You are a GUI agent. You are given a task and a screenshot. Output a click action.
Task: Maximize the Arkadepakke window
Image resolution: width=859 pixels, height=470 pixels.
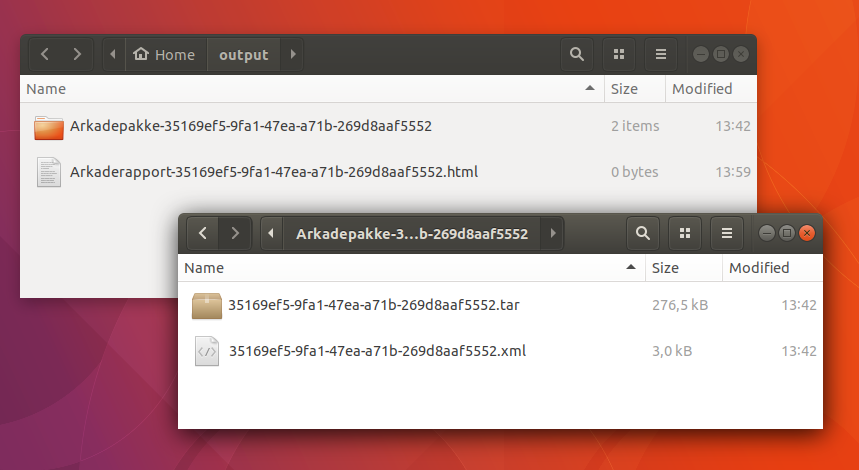(787, 233)
